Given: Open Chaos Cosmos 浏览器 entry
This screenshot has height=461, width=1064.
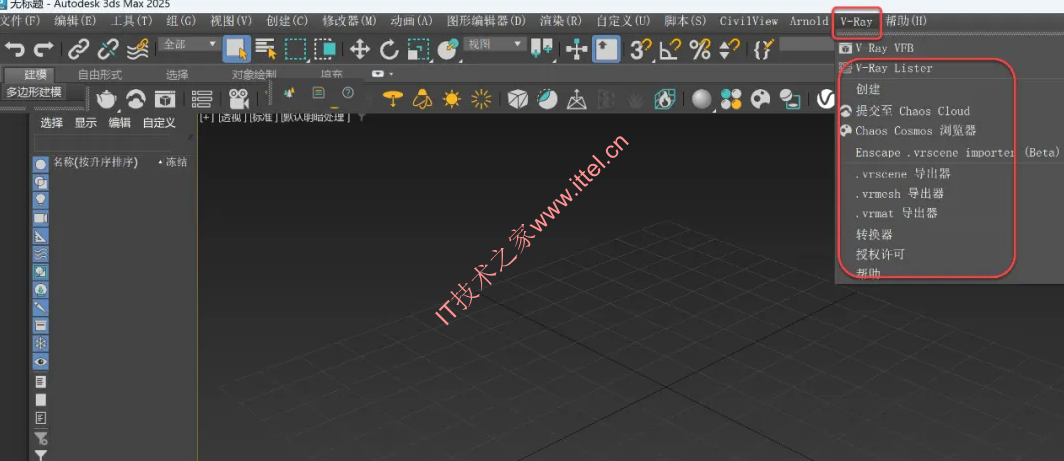Looking at the screenshot, I should [x=915, y=130].
